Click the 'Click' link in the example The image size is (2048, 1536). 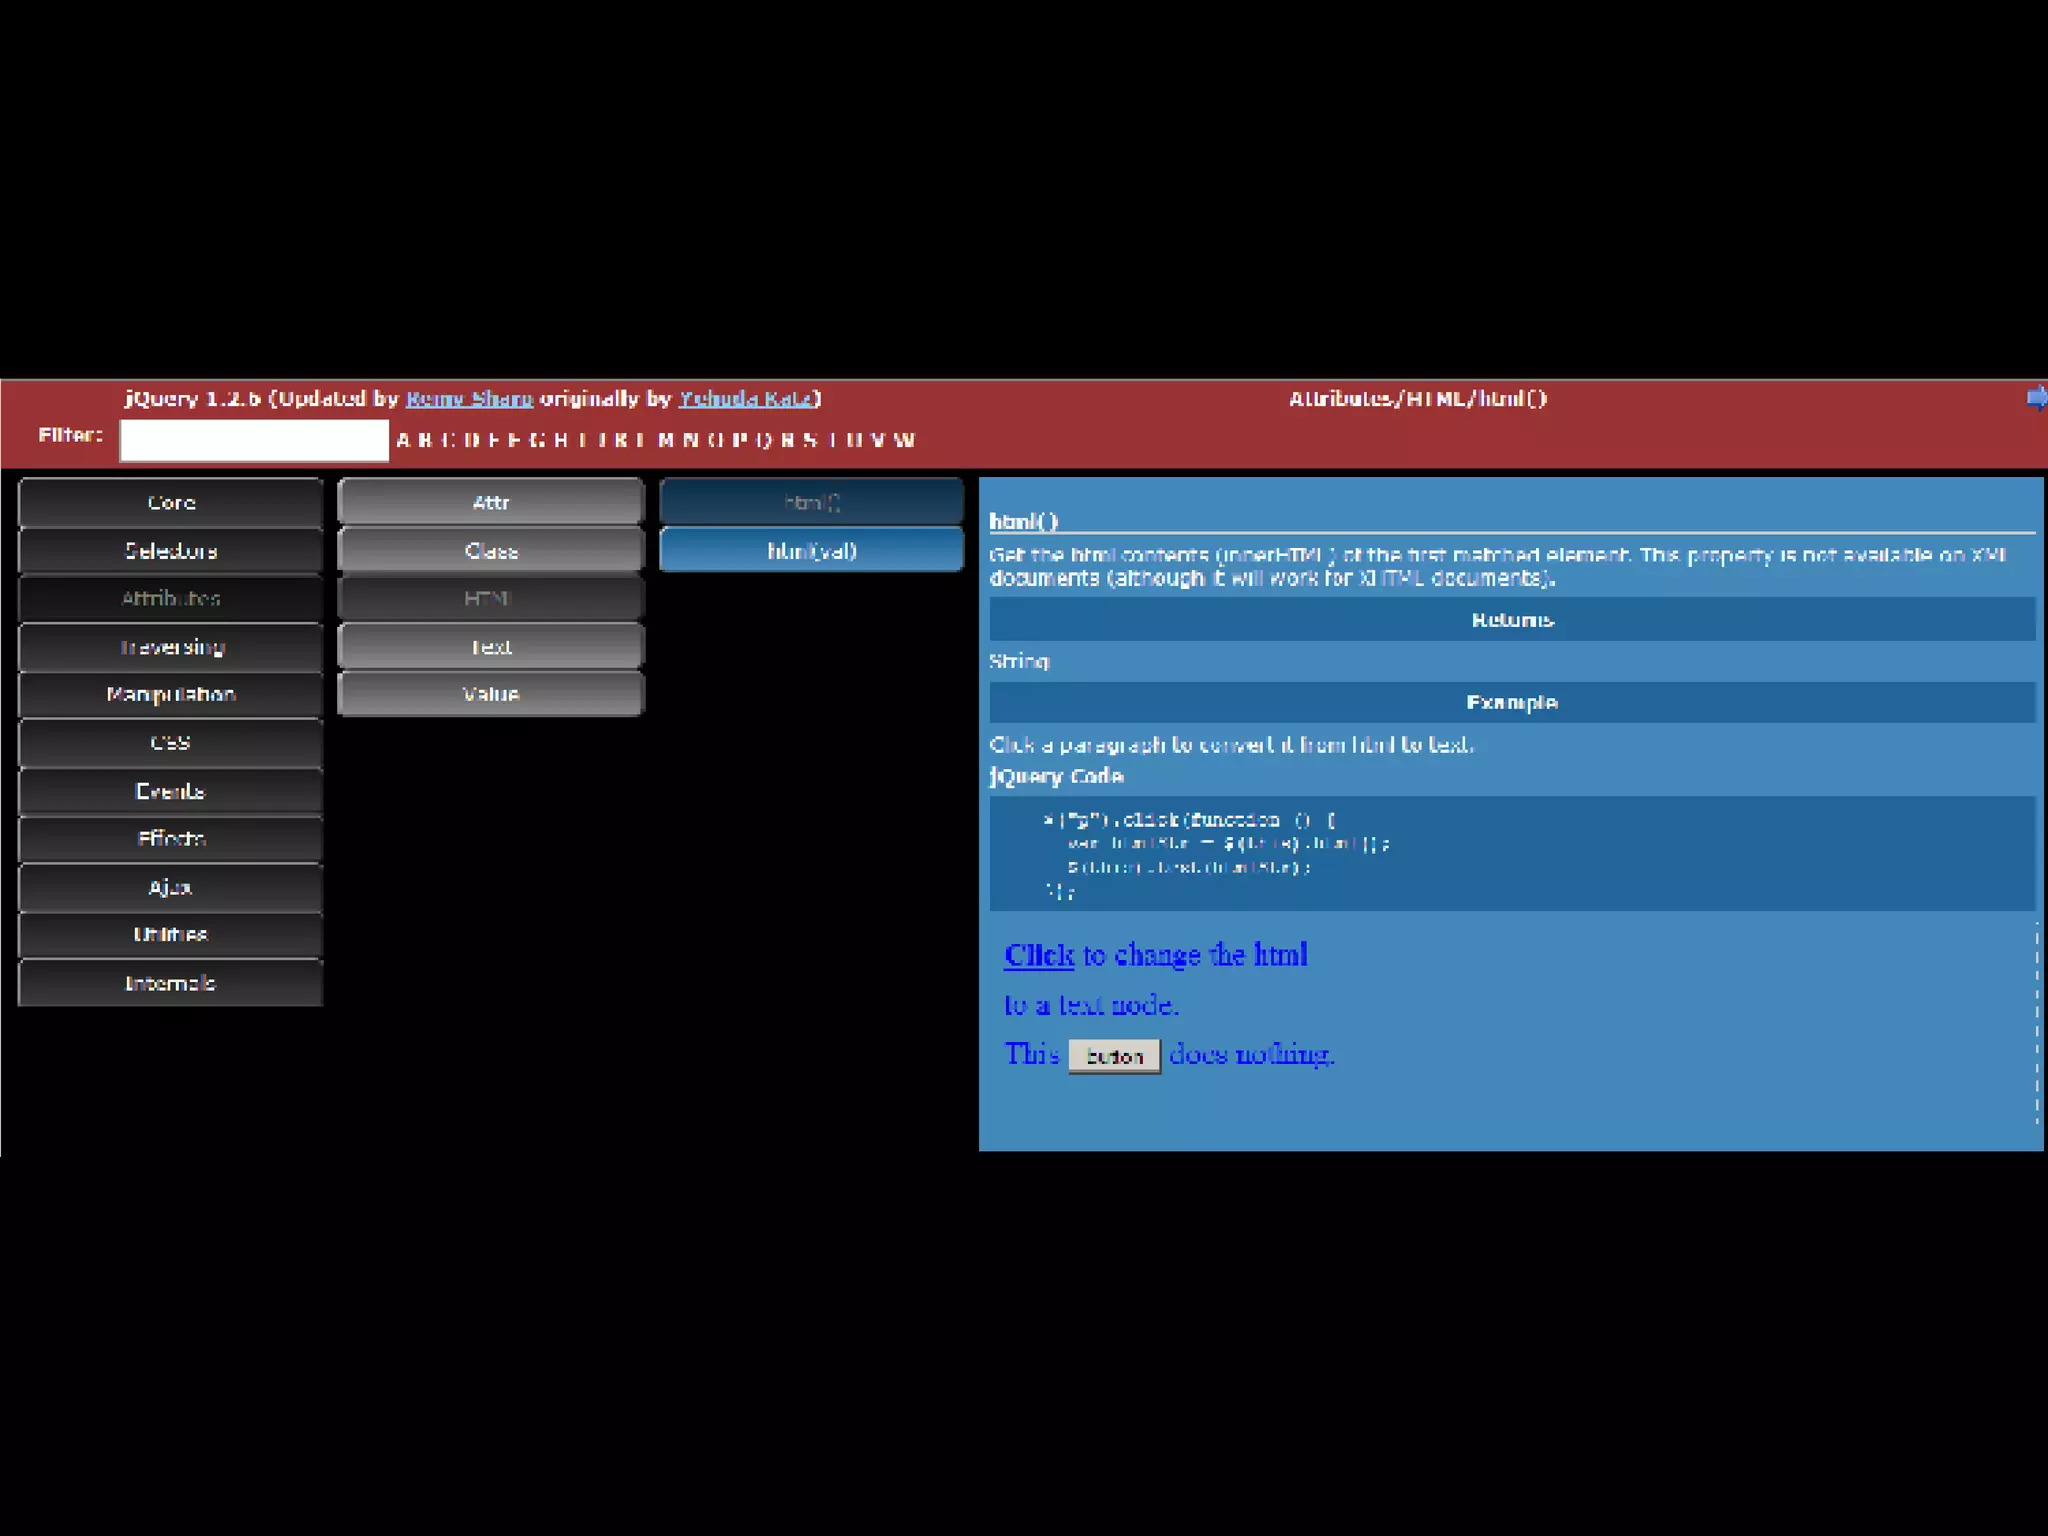pyautogui.click(x=1039, y=956)
